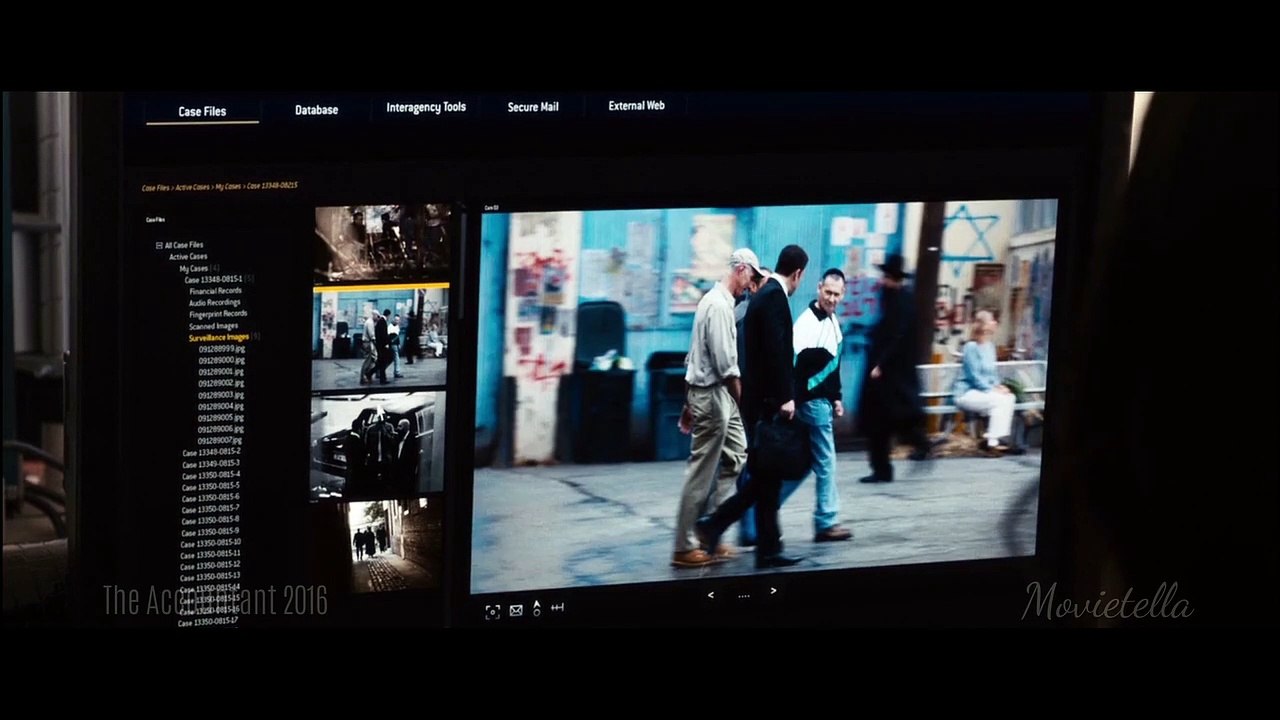
Task: Click the focus target icon under the photo
Action: (x=492, y=611)
